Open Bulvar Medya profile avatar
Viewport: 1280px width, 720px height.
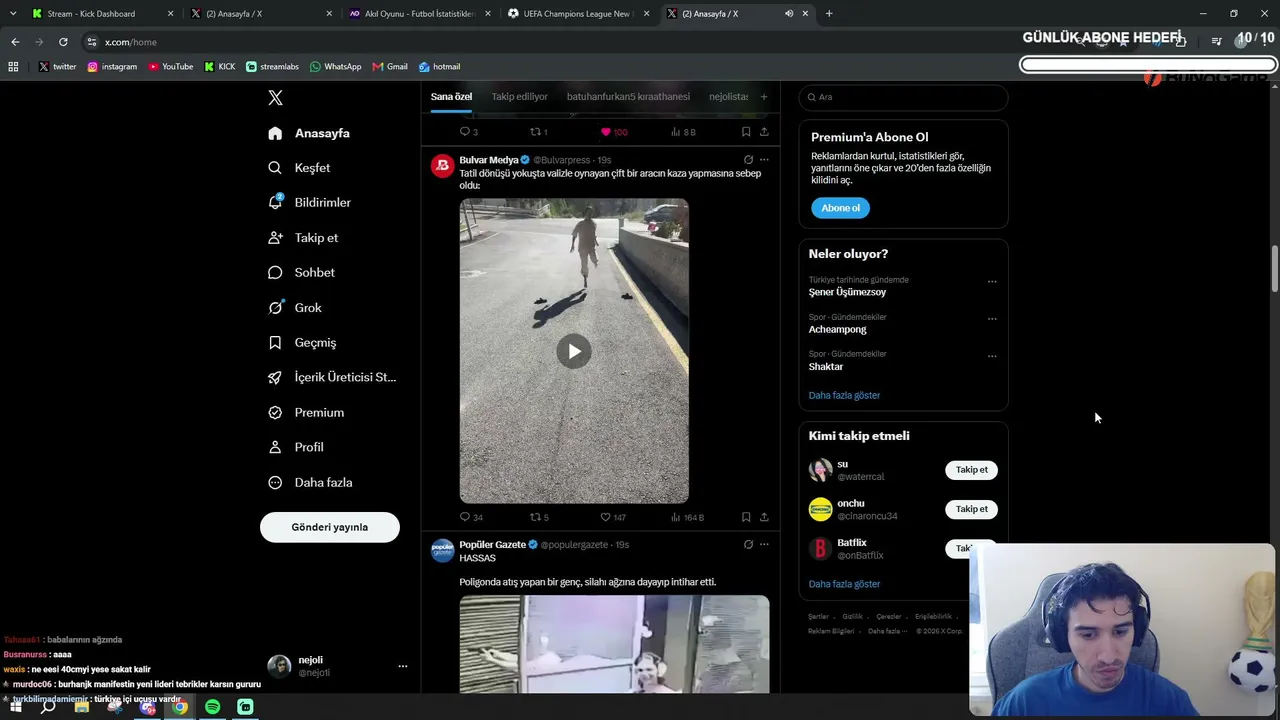(442, 165)
